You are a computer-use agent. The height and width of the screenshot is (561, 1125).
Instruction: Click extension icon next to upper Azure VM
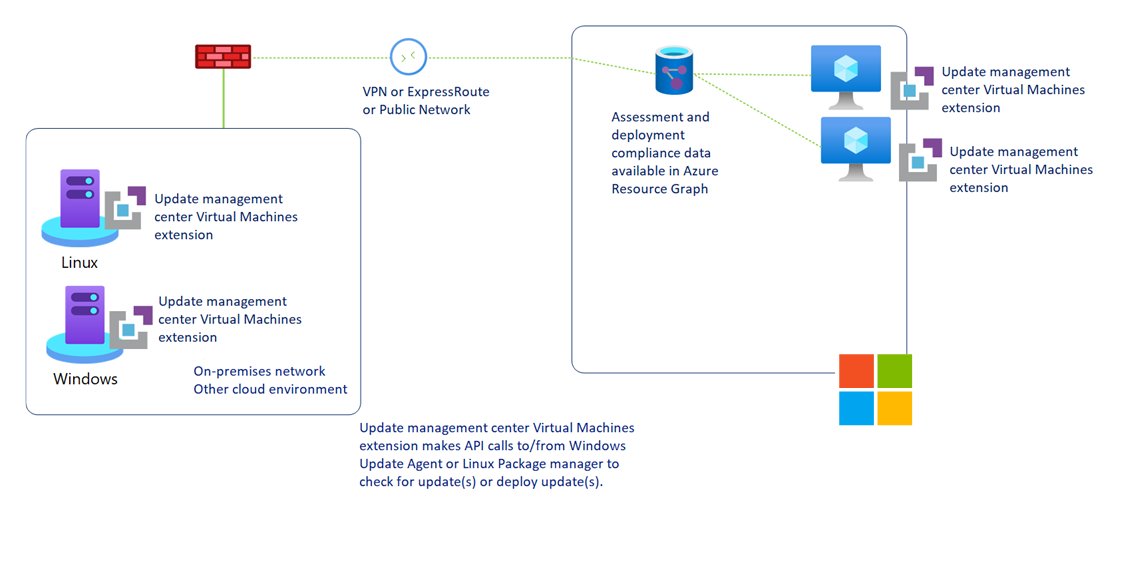point(912,87)
